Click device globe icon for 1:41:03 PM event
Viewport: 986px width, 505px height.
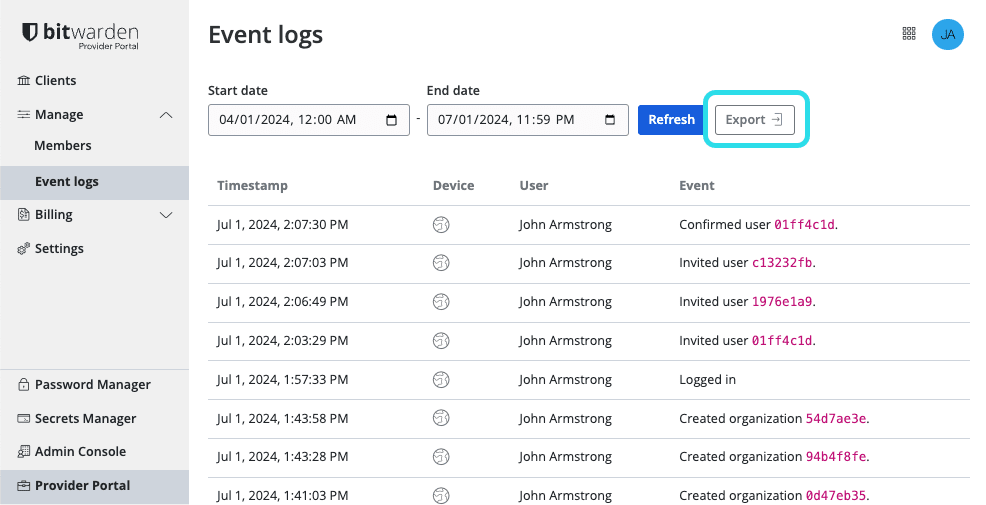pyautogui.click(x=441, y=496)
